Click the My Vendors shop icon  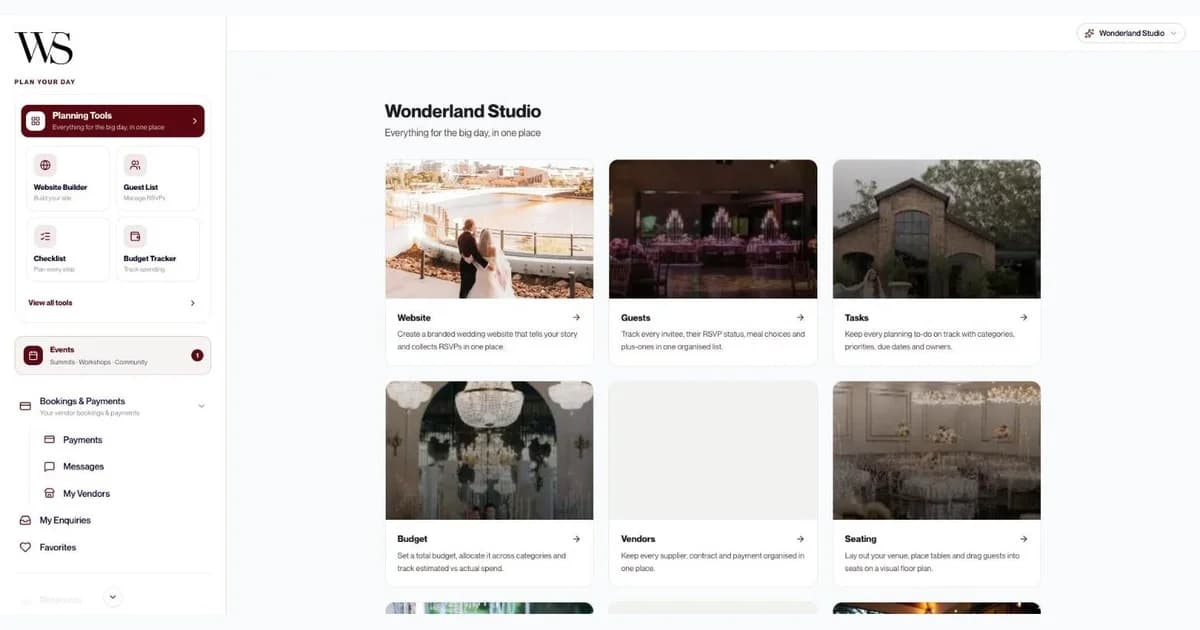pyautogui.click(x=50, y=494)
